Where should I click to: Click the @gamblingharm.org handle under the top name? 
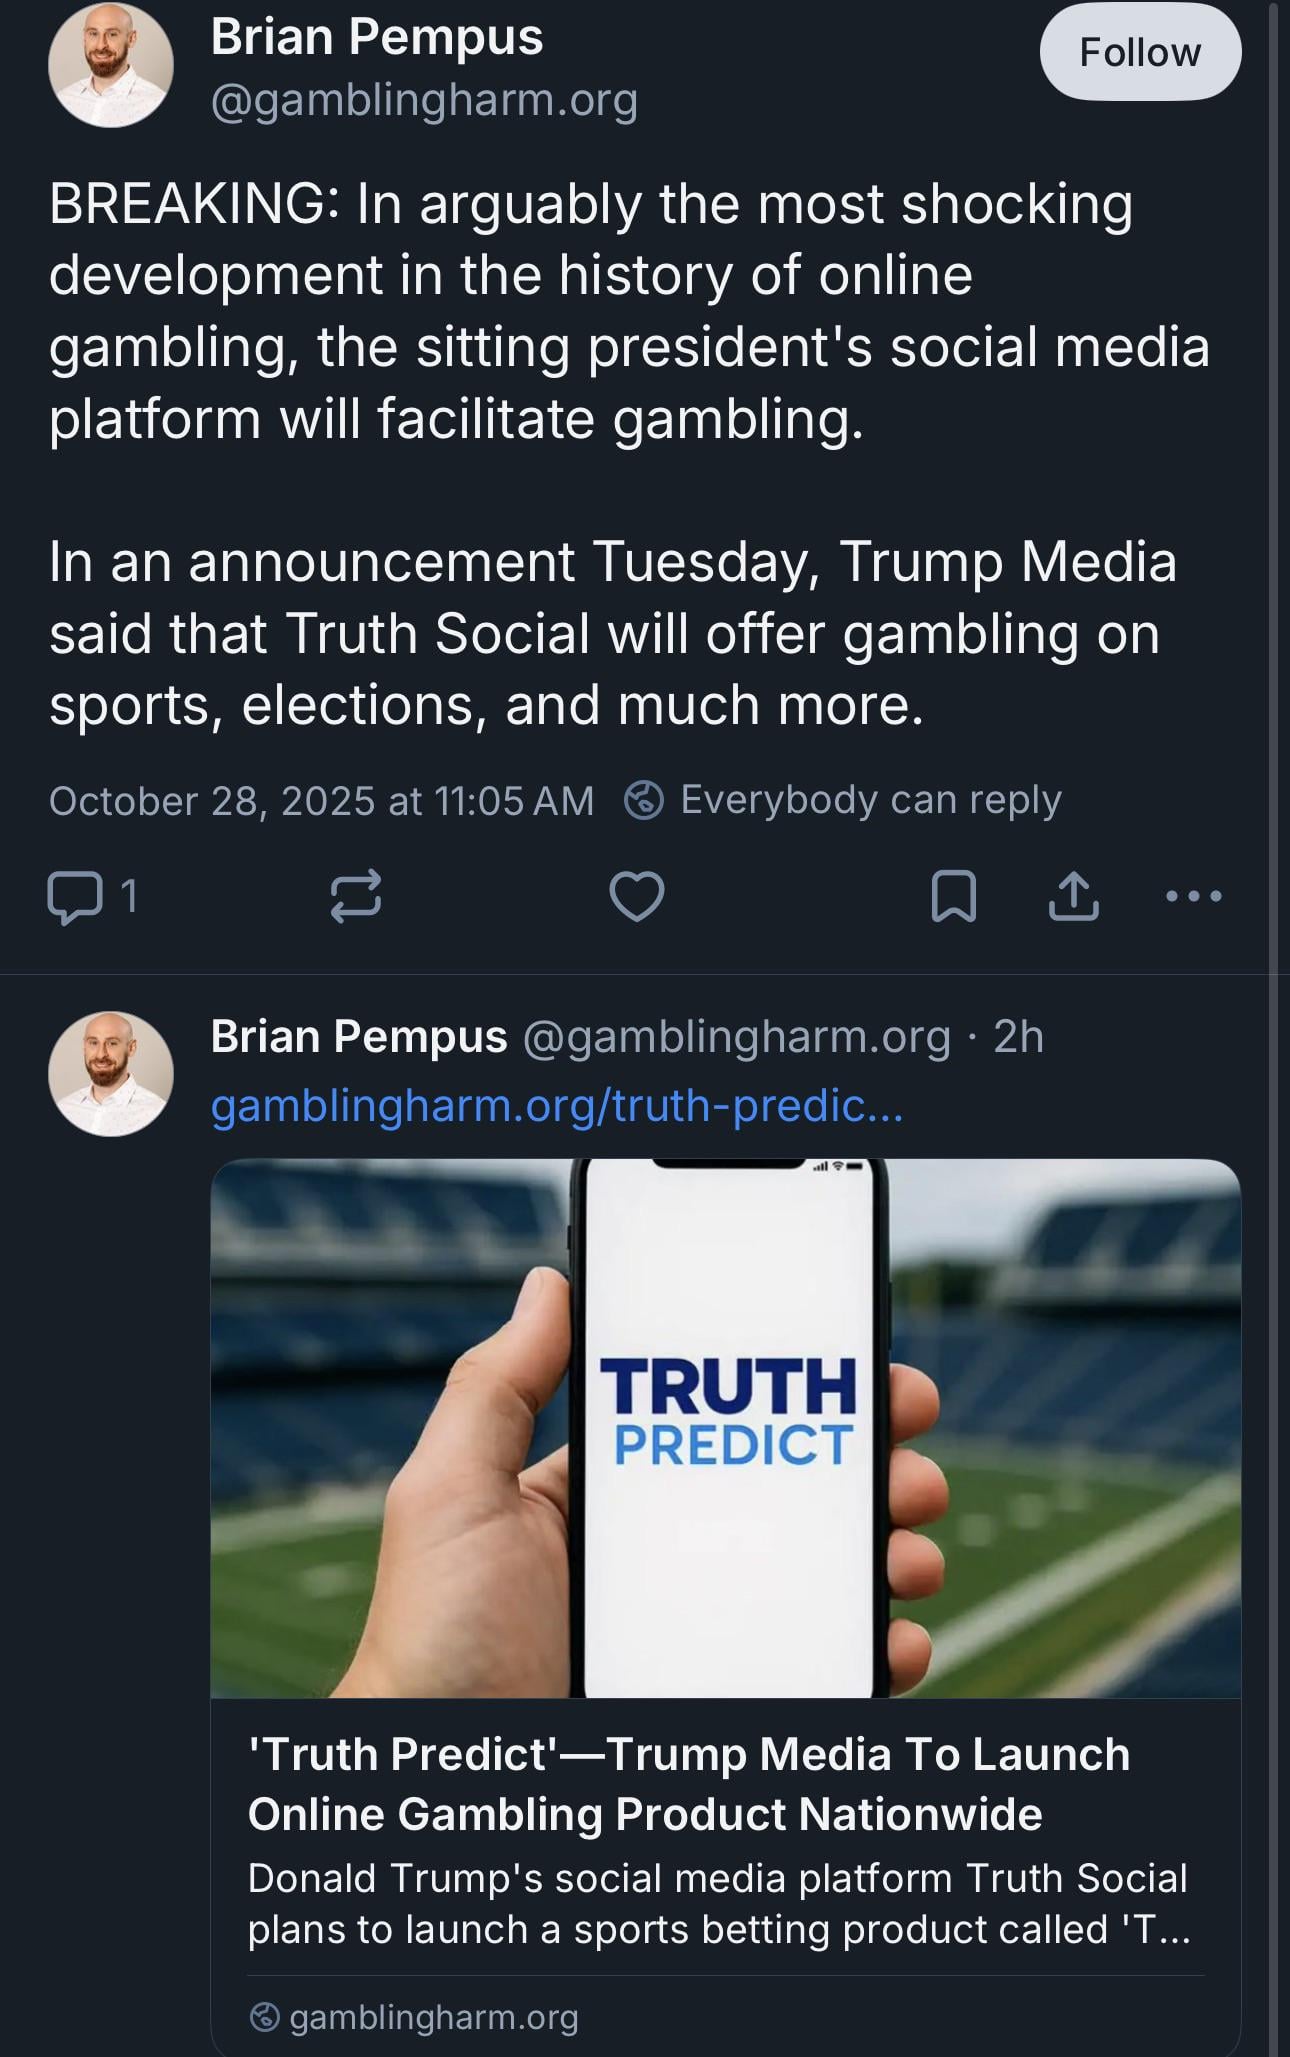424,100
